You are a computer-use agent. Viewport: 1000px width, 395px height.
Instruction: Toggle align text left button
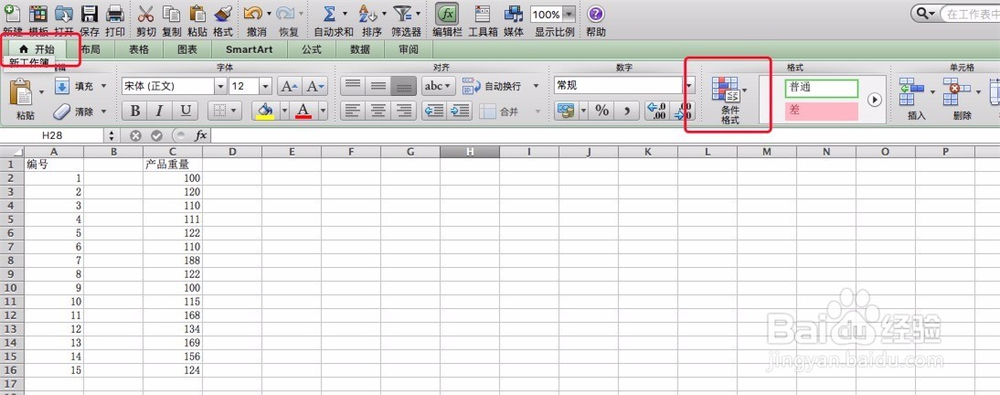pyautogui.click(x=353, y=111)
